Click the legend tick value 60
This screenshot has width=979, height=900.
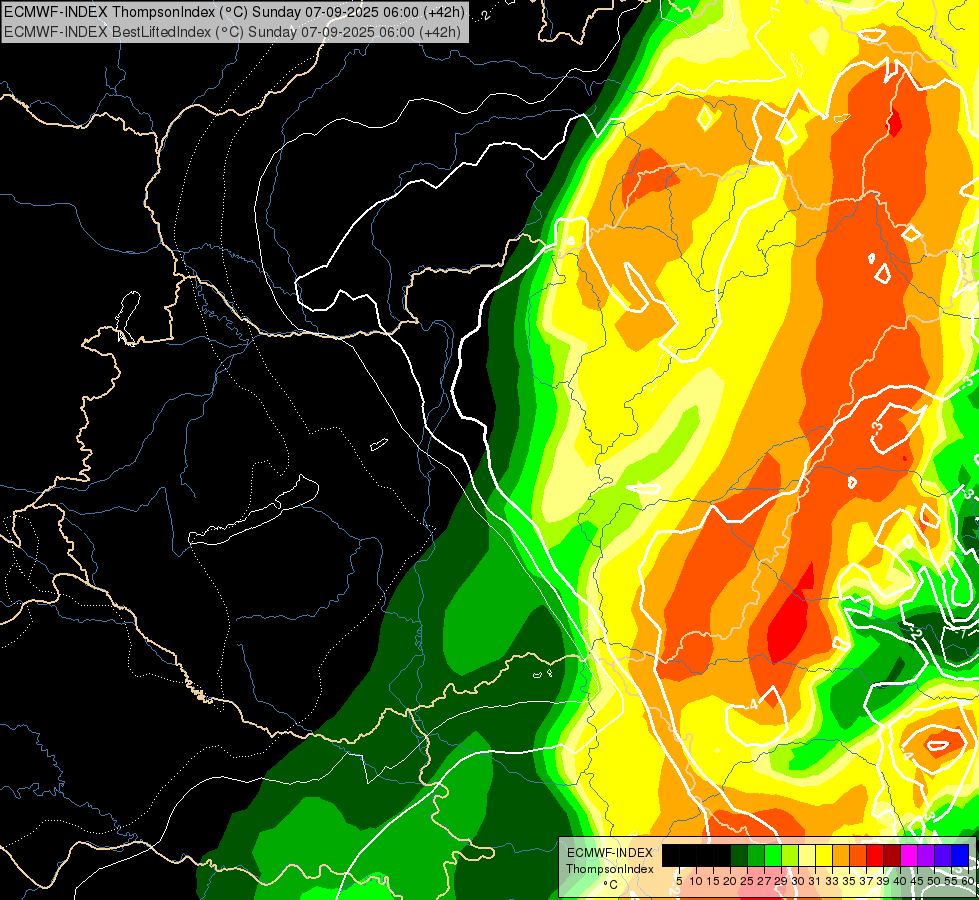[x=968, y=881]
